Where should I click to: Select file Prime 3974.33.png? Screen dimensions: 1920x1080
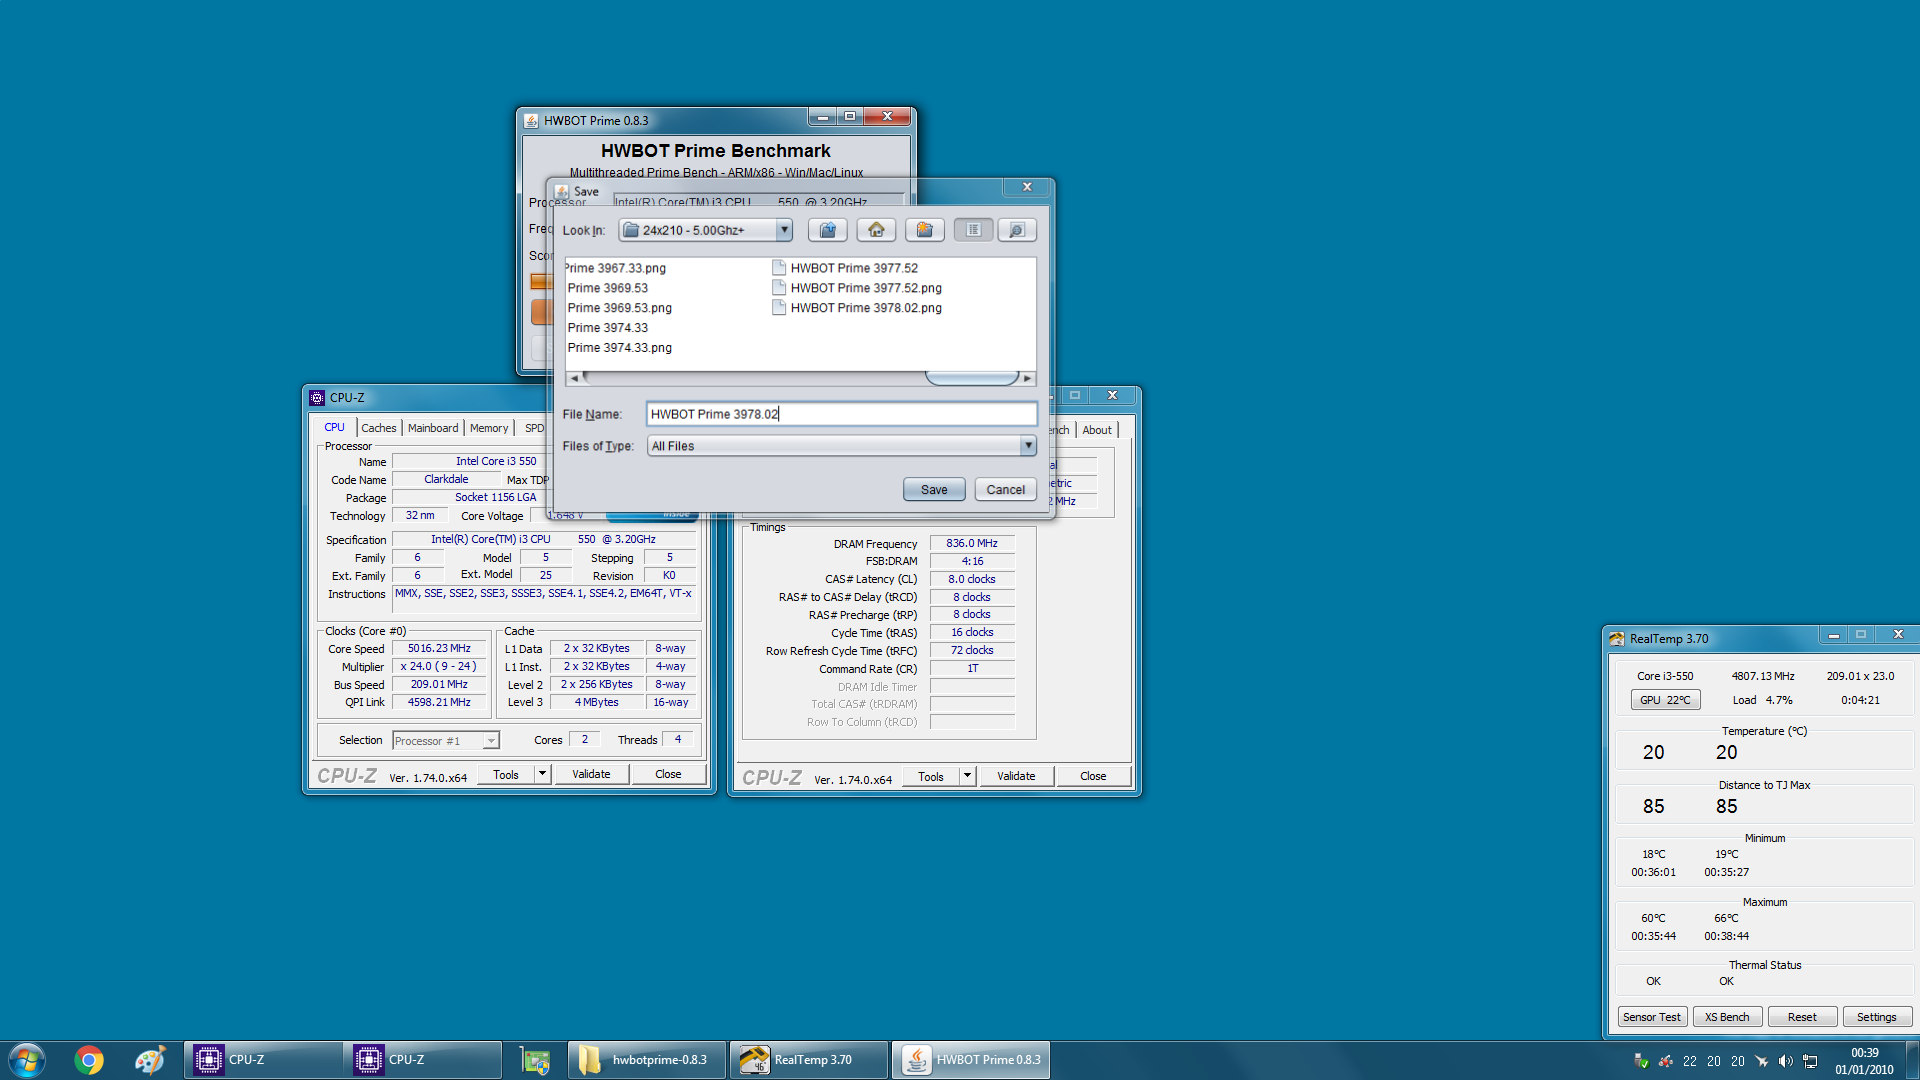tap(619, 348)
